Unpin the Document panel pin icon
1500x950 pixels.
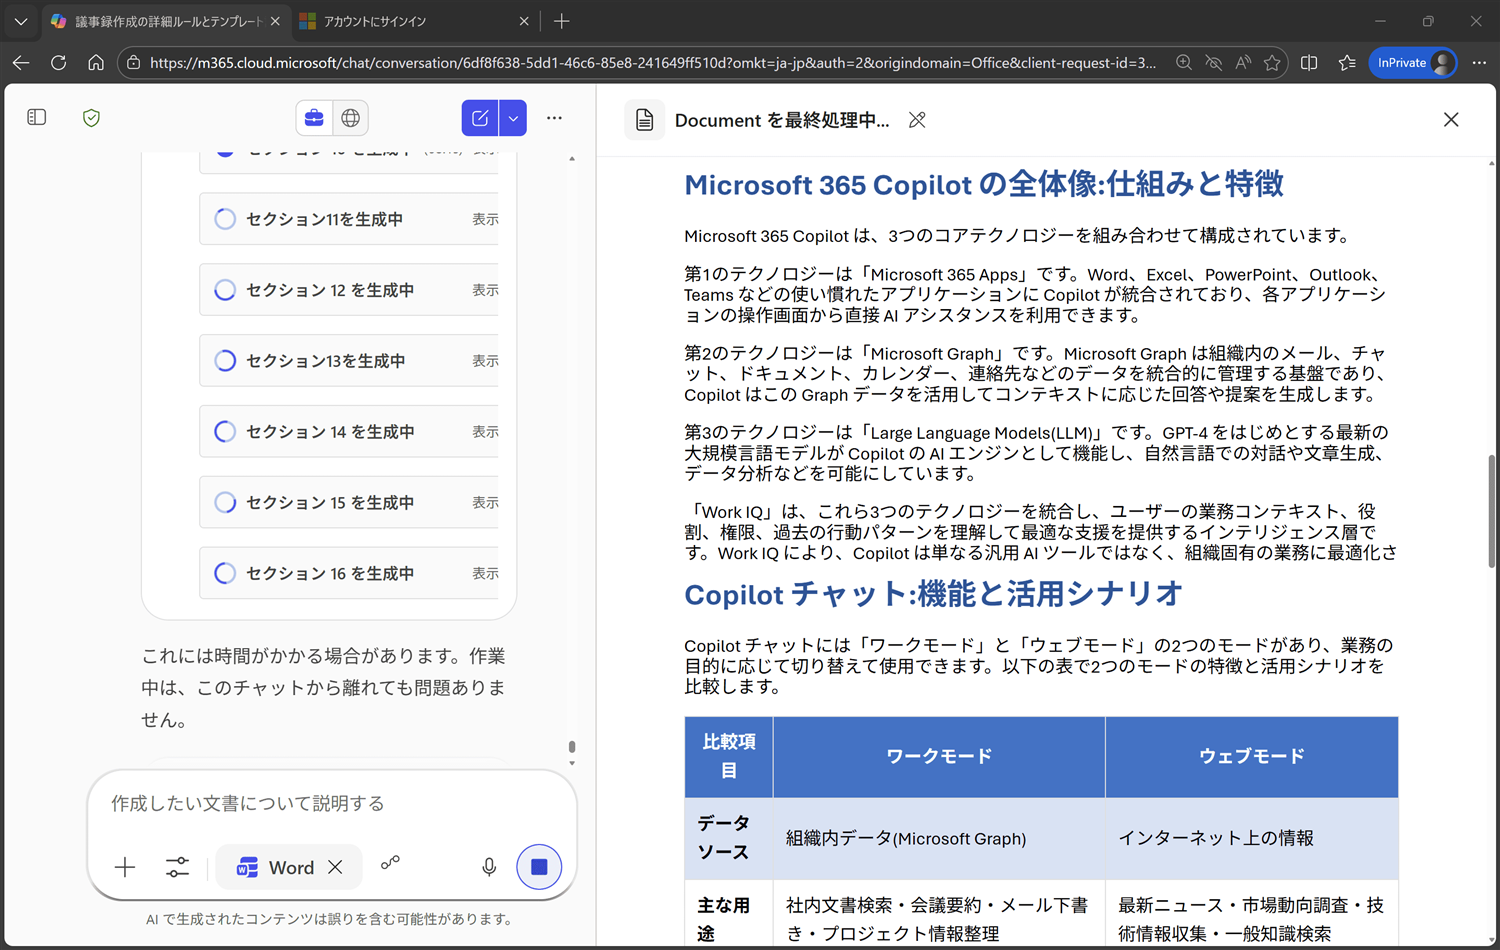(917, 120)
